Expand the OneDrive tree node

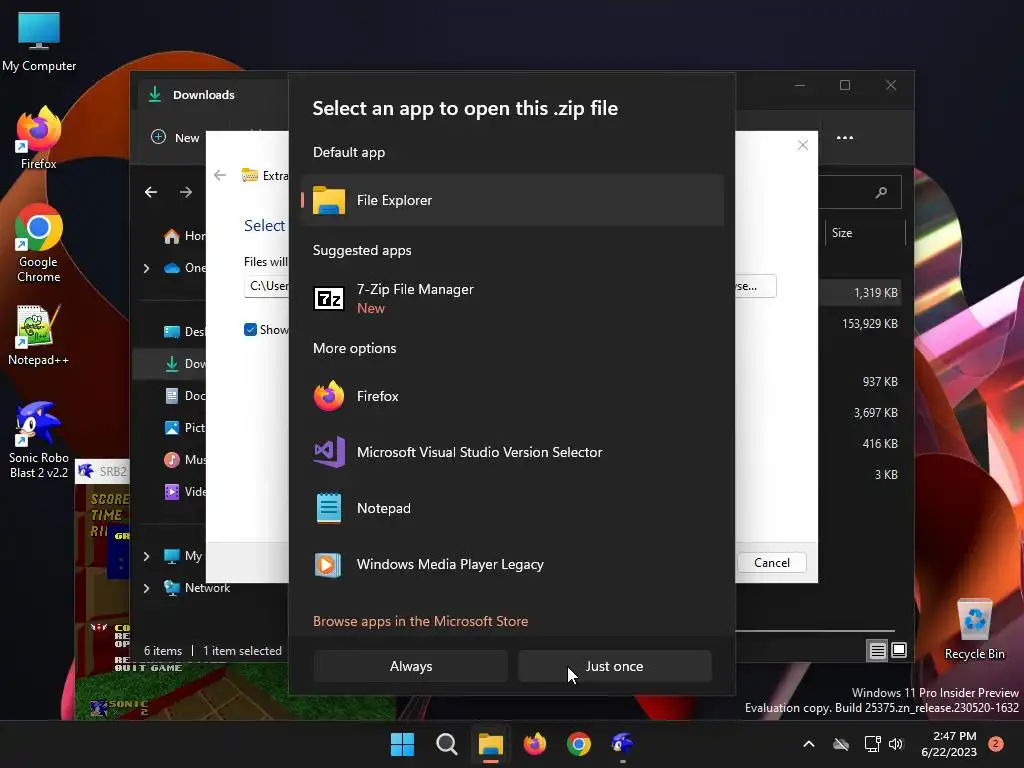pos(146,268)
